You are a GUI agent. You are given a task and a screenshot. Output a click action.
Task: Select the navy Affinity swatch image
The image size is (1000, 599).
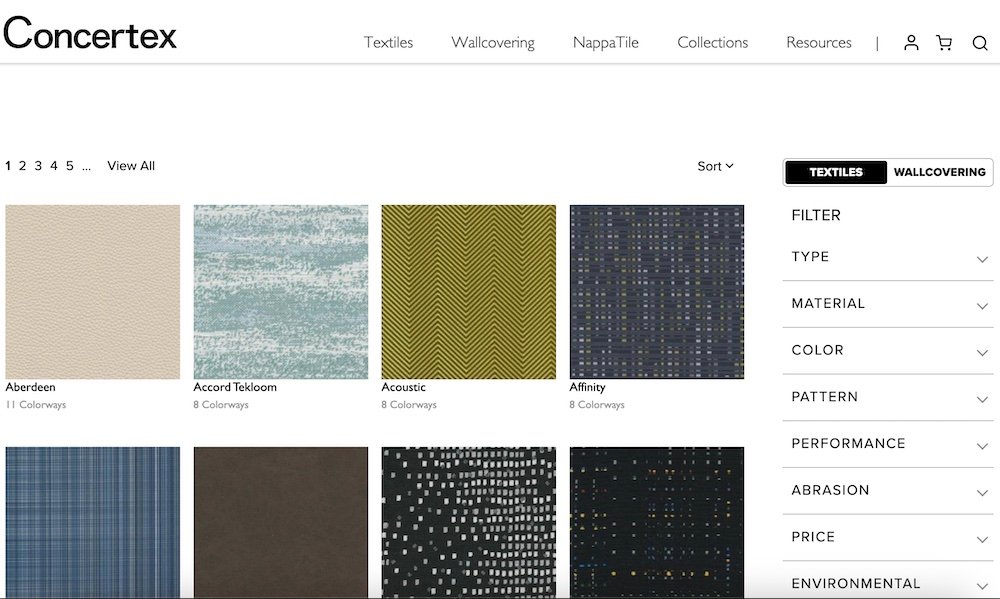point(657,292)
